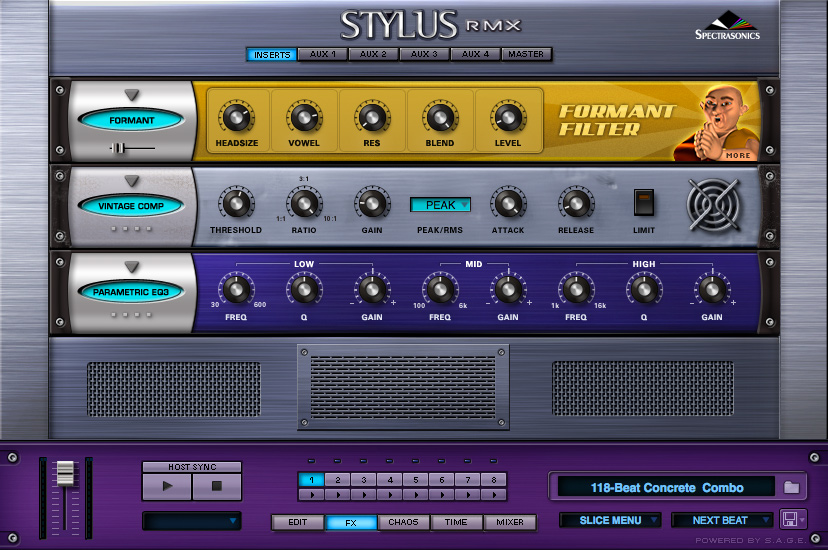Click the compressor ATTACK knob
Viewport: 828px width, 550px height.
(x=507, y=203)
